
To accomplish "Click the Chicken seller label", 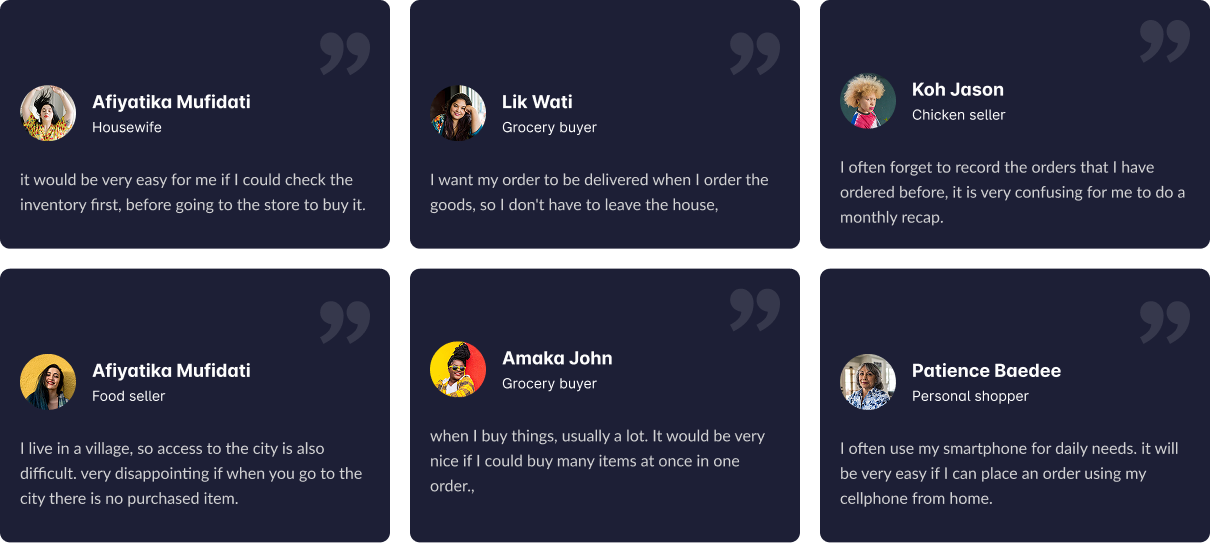I will click(x=959, y=115).
